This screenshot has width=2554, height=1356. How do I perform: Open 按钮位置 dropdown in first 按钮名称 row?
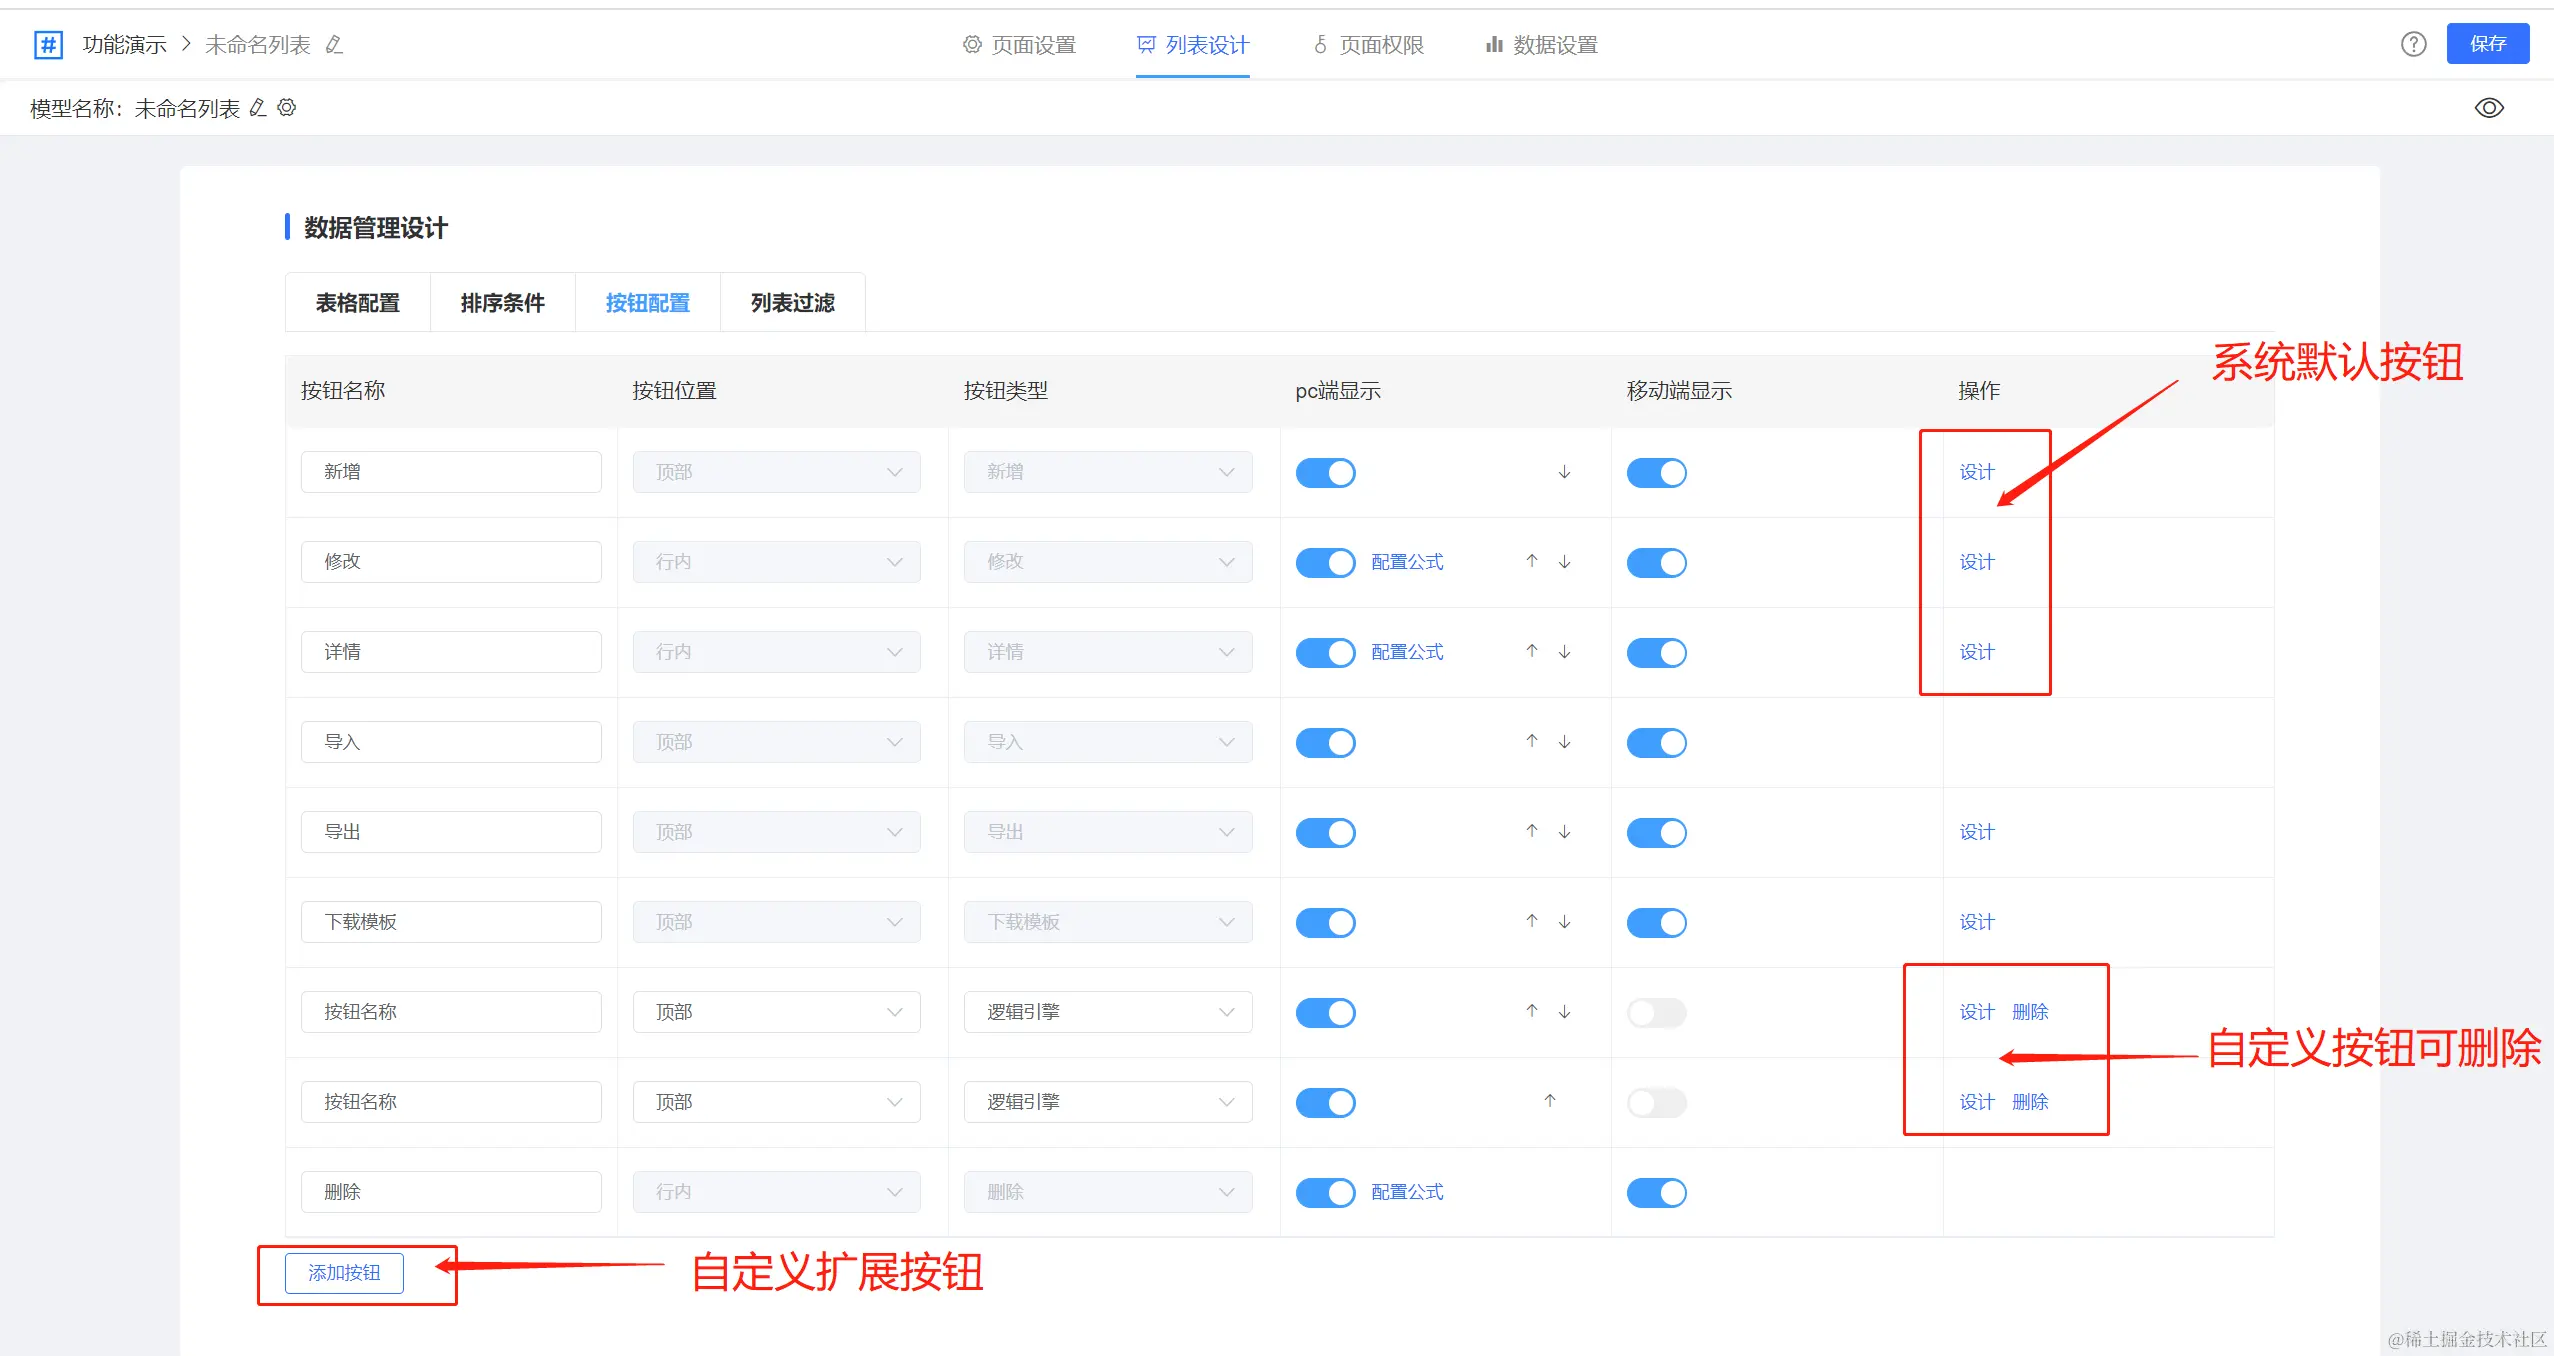click(776, 1012)
